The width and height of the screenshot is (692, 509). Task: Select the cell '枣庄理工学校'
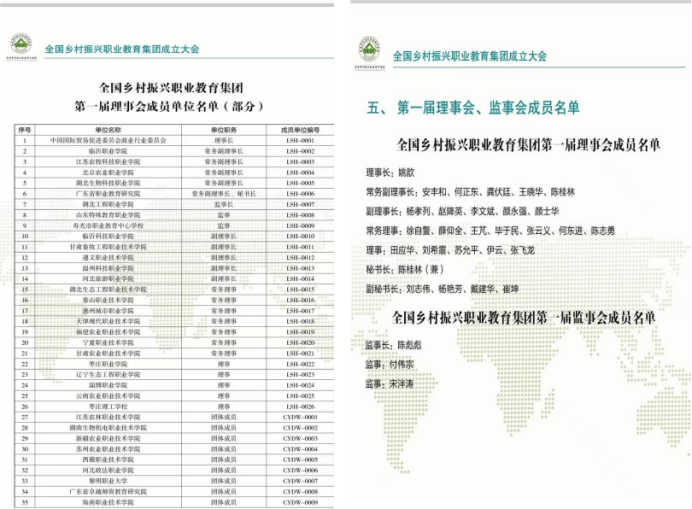point(108,406)
